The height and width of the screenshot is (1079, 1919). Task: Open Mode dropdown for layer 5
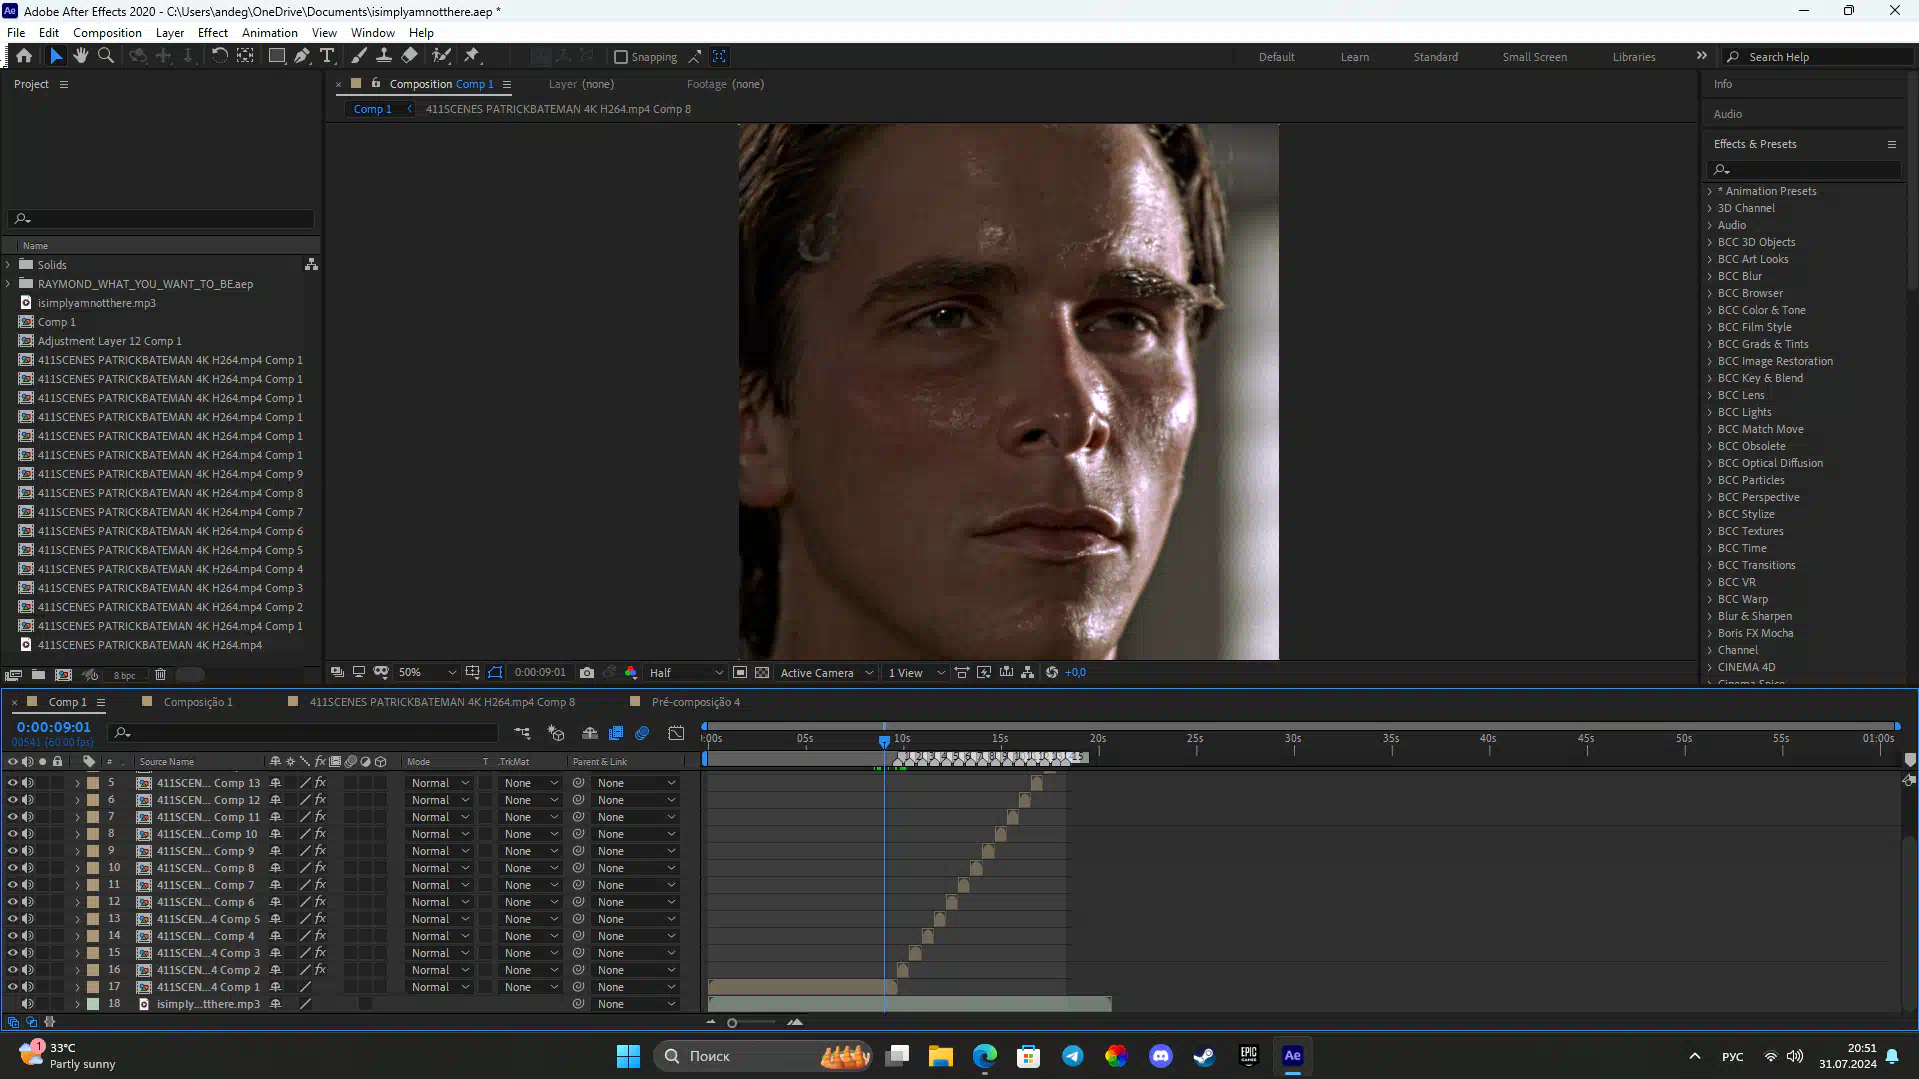439,783
